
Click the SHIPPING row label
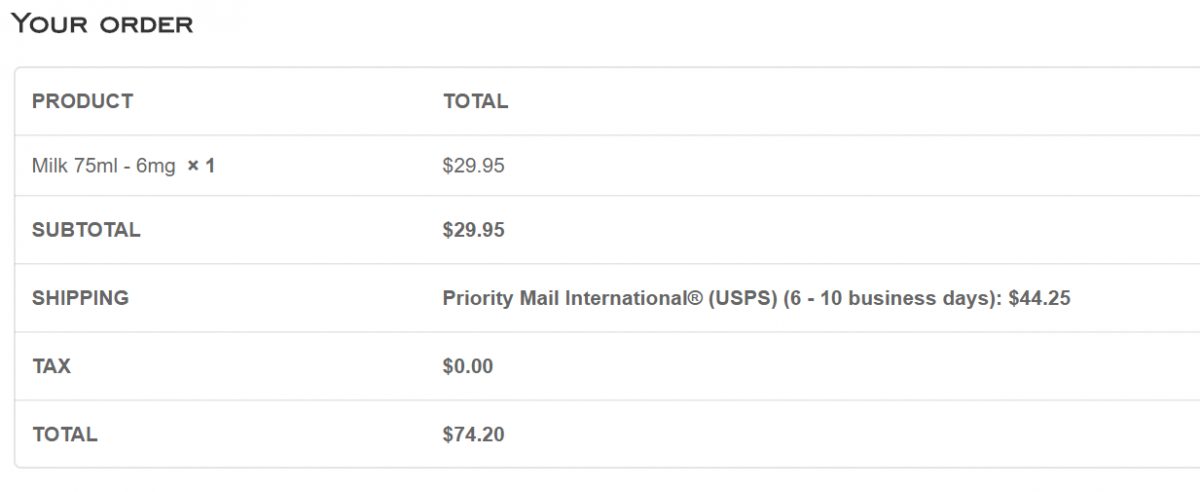[80, 298]
